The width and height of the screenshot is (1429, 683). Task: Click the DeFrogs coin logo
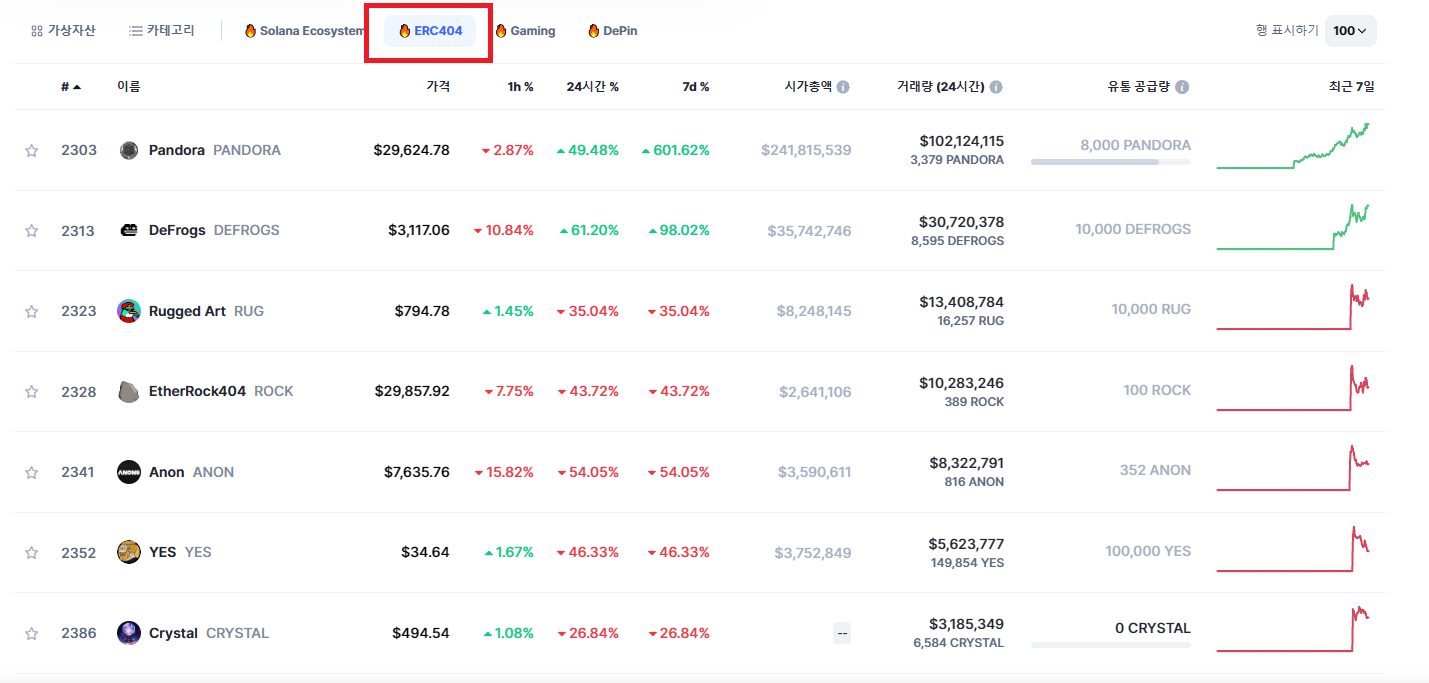point(129,230)
